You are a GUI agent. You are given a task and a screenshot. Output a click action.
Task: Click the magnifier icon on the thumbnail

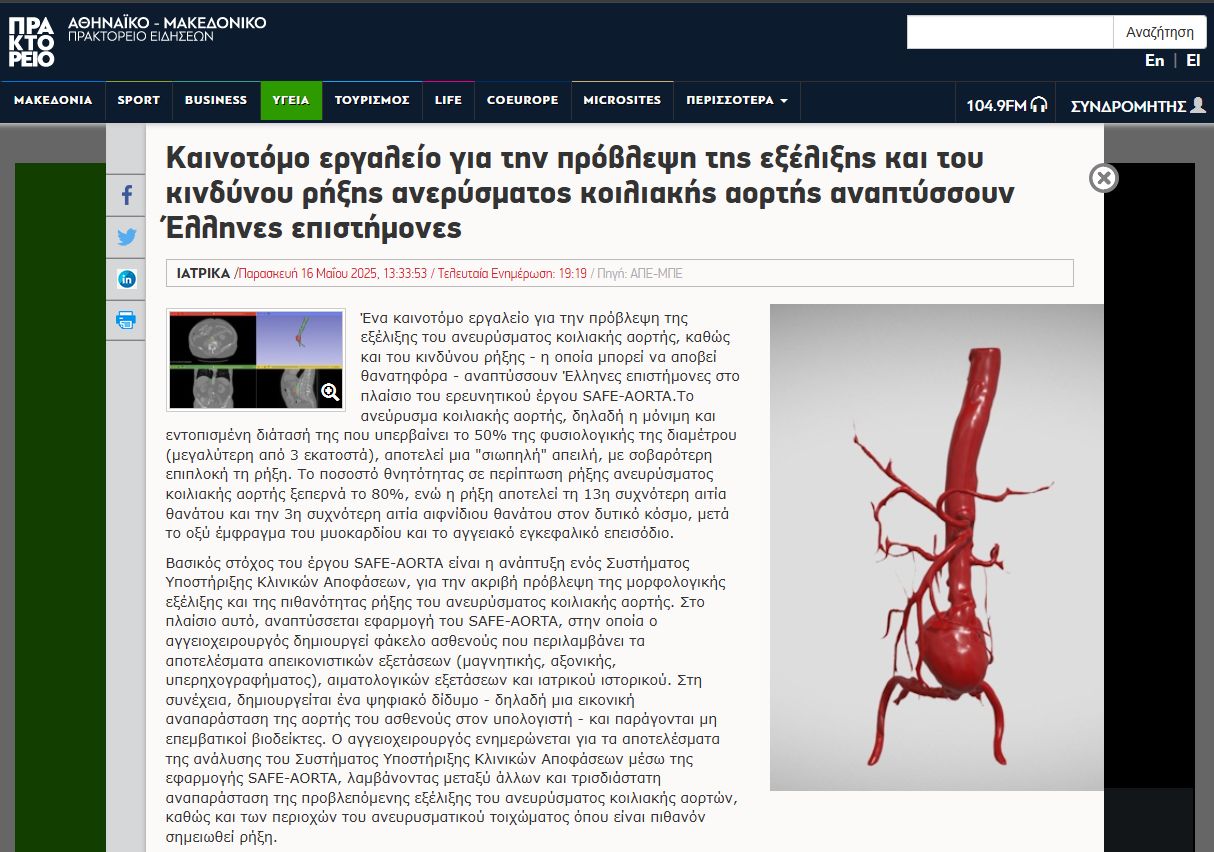coord(330,392)
